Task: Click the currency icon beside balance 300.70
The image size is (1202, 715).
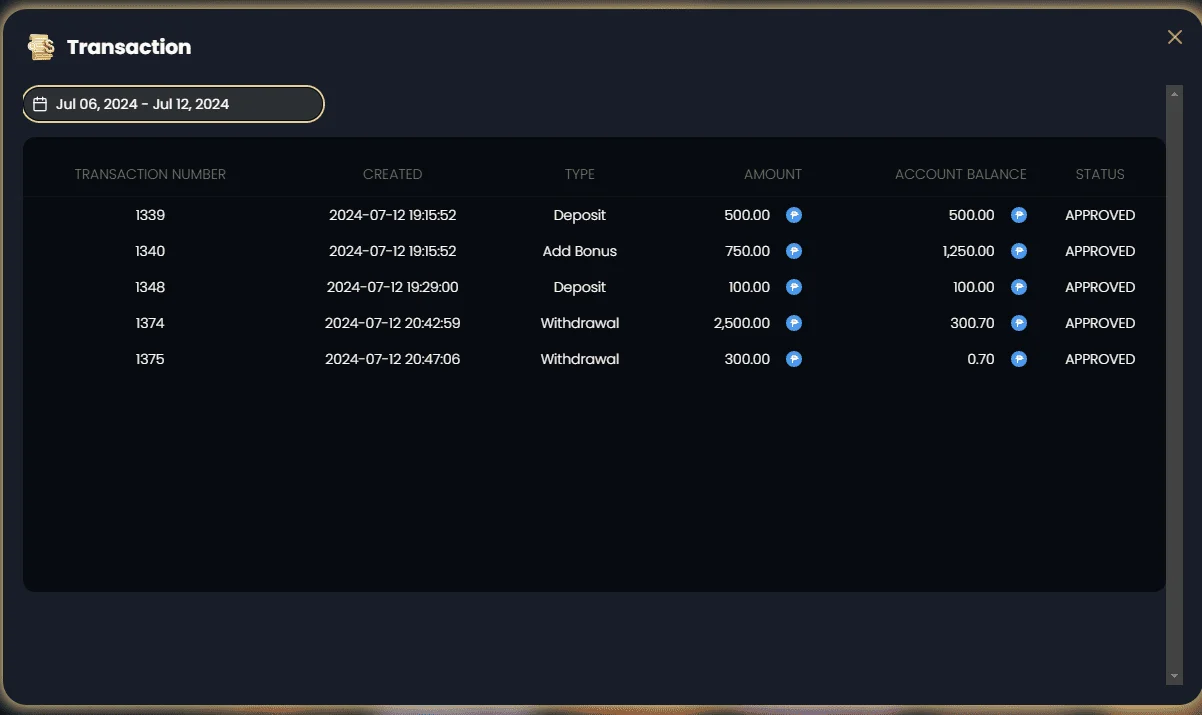Action: coord(1019,323)
